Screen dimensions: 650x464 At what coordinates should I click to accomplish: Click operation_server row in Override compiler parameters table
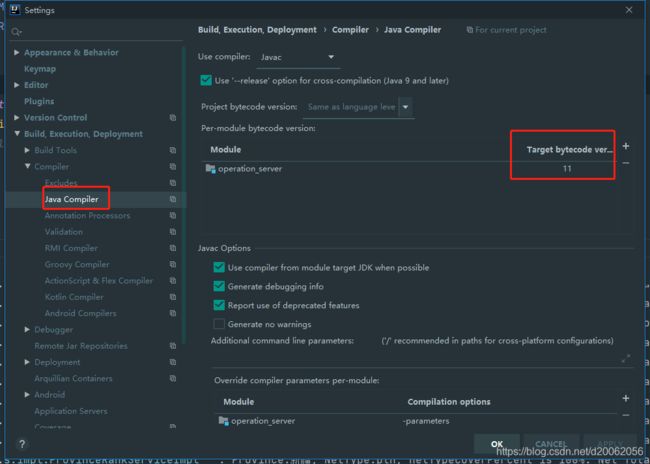point(416,421)
